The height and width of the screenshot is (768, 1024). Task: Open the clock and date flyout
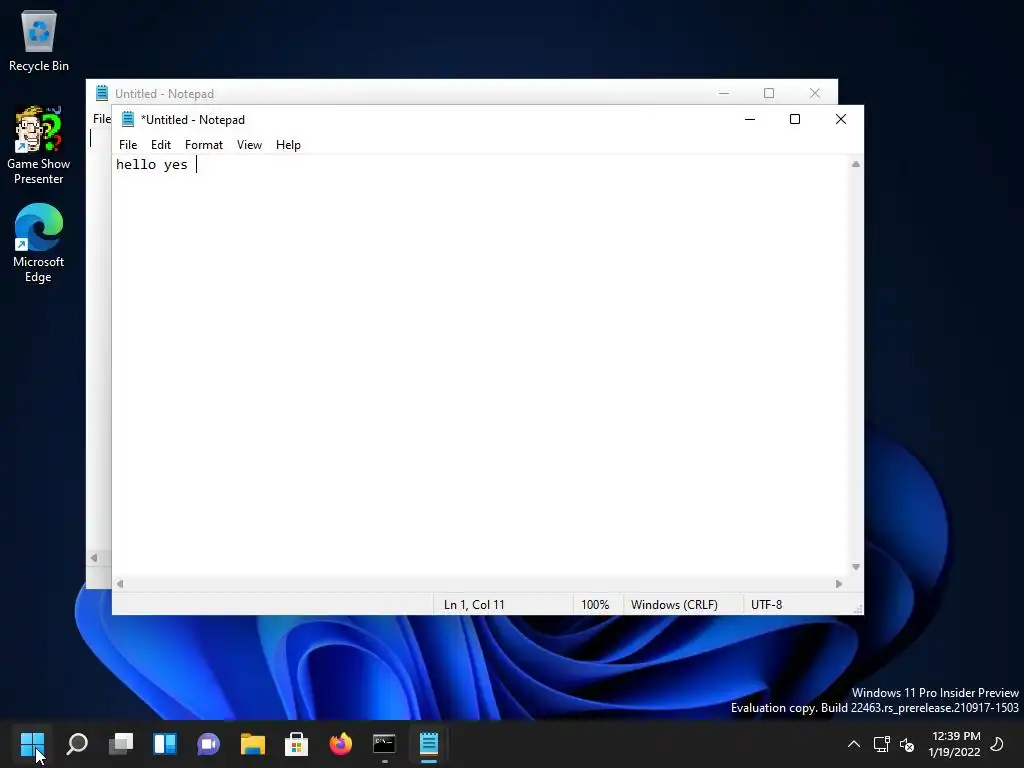pos(954,744)
